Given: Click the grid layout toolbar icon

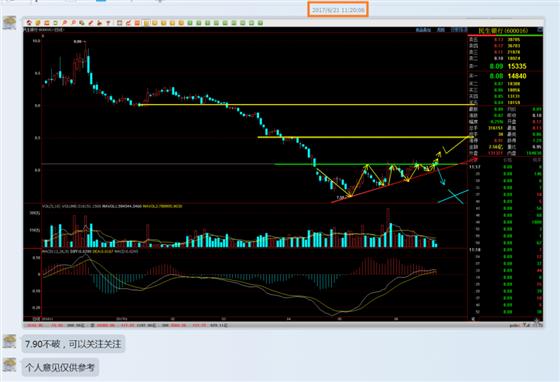Looking at the screenshot, I should pyautogui.click(x=119, y=23).
